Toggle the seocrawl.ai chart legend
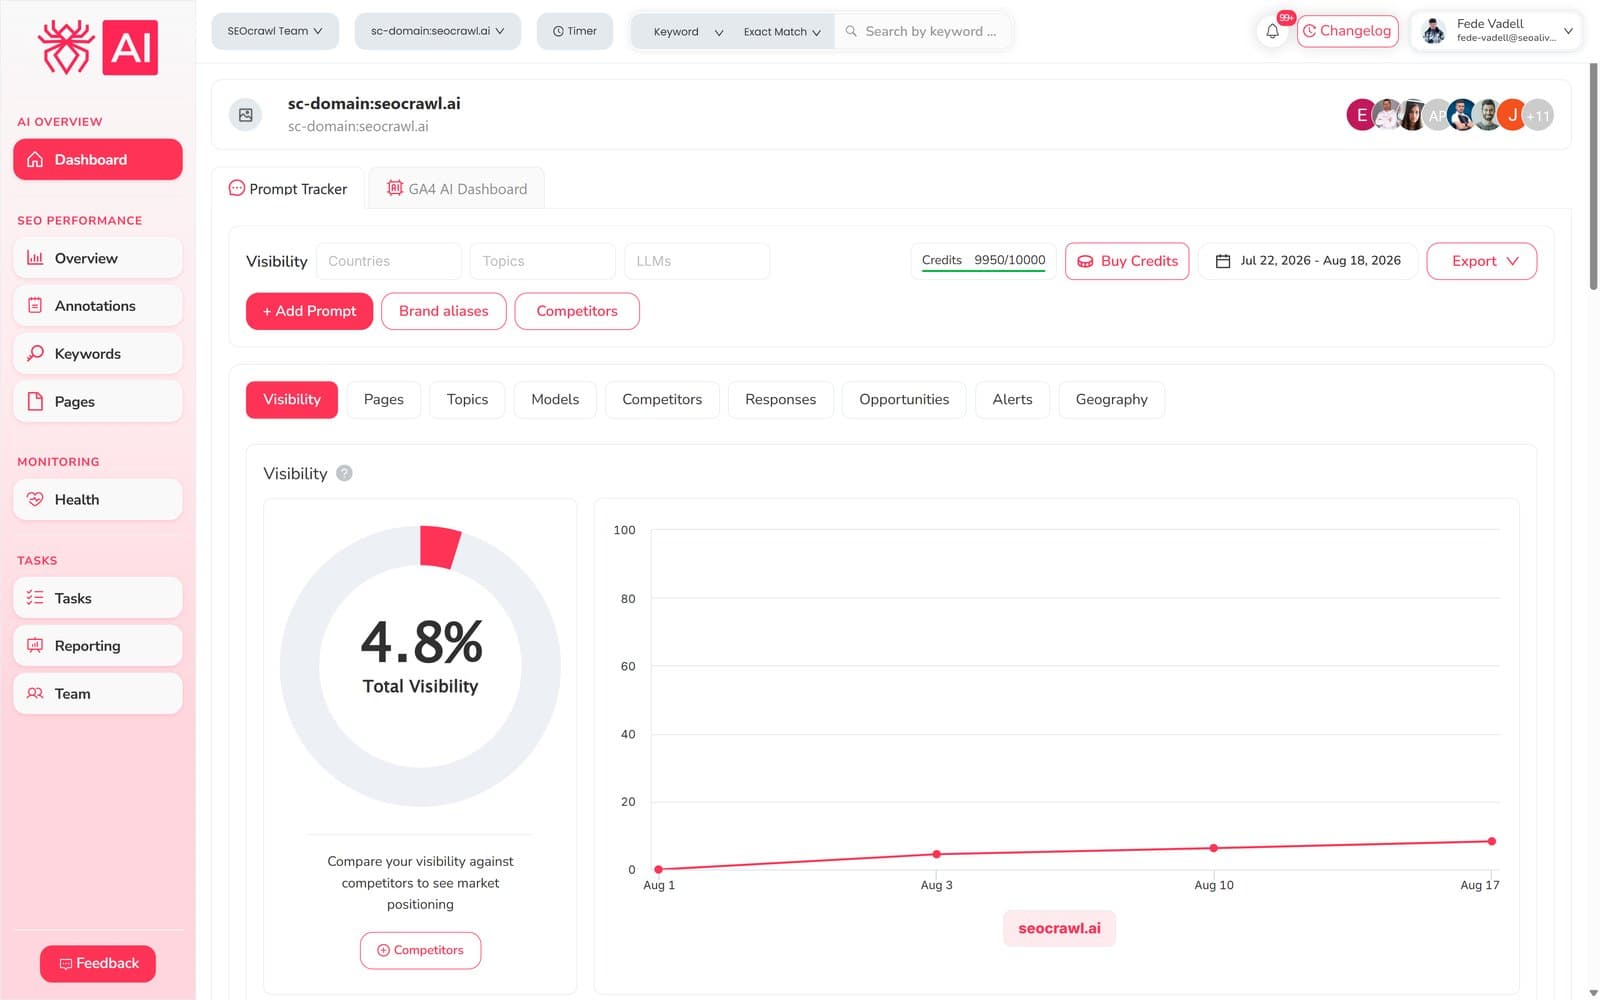This screenshot has width=1600, height=1000. tap(1059, 928)
